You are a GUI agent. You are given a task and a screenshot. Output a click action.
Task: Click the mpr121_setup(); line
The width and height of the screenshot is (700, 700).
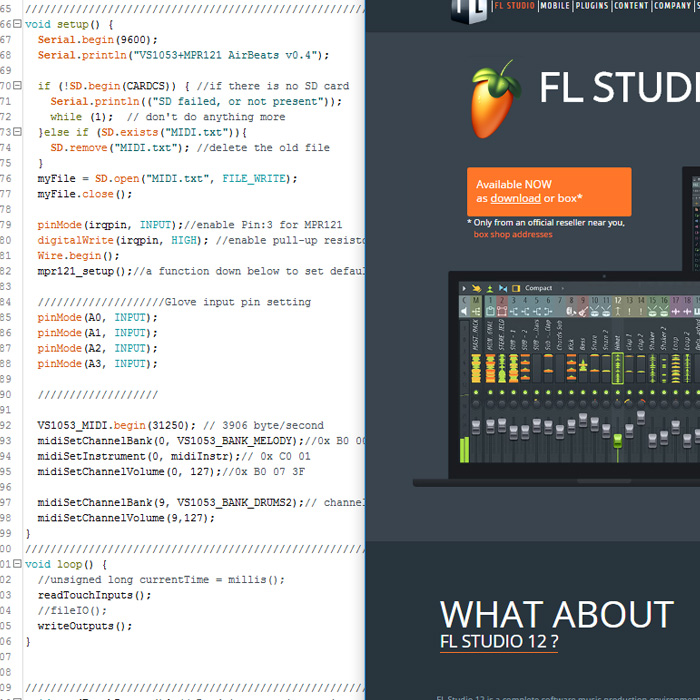pos(201,271)
